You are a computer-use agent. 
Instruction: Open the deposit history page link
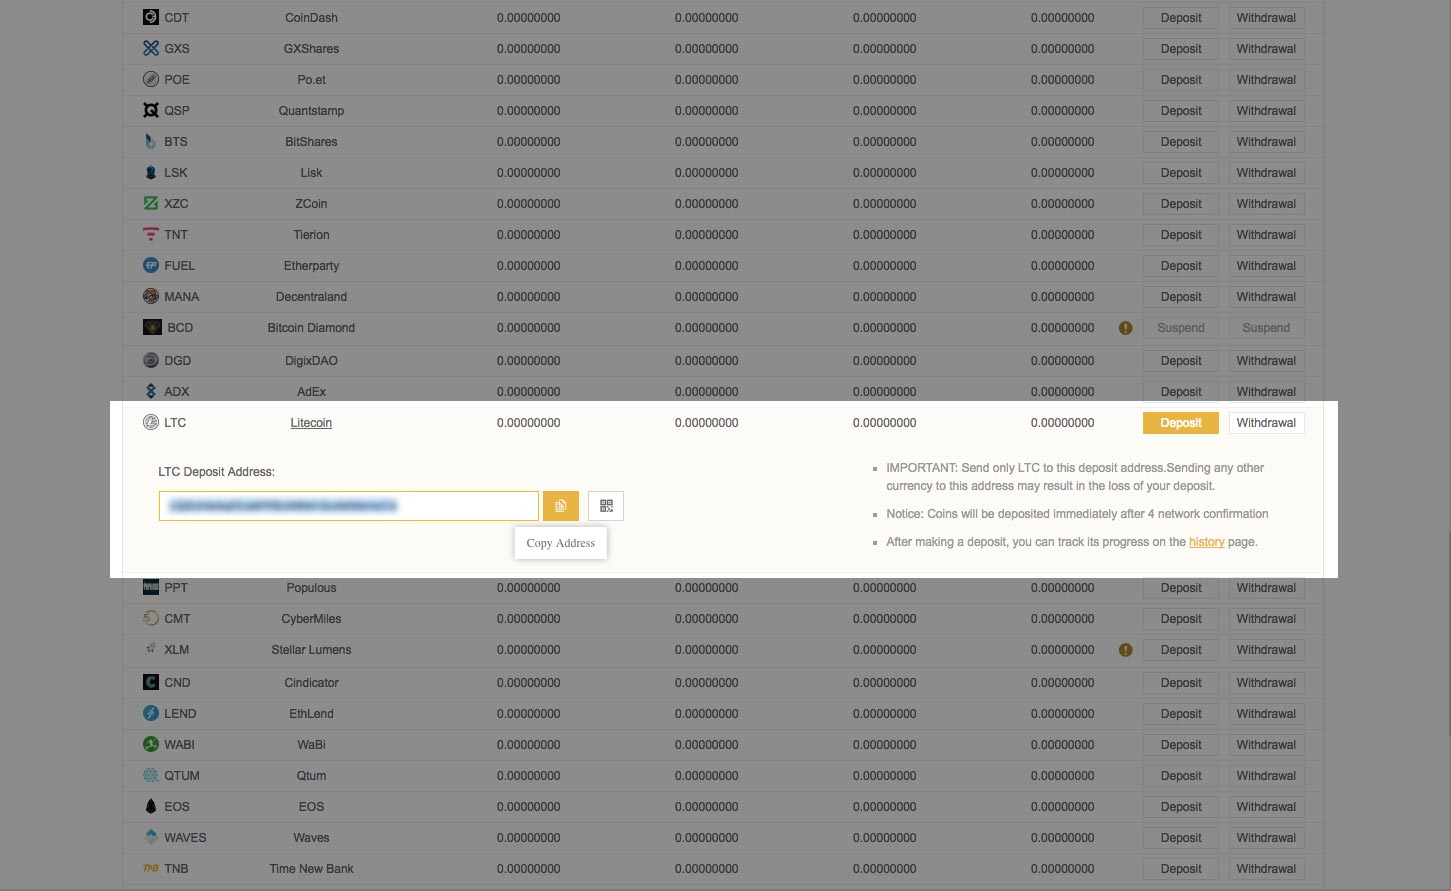coord(1206,542)
